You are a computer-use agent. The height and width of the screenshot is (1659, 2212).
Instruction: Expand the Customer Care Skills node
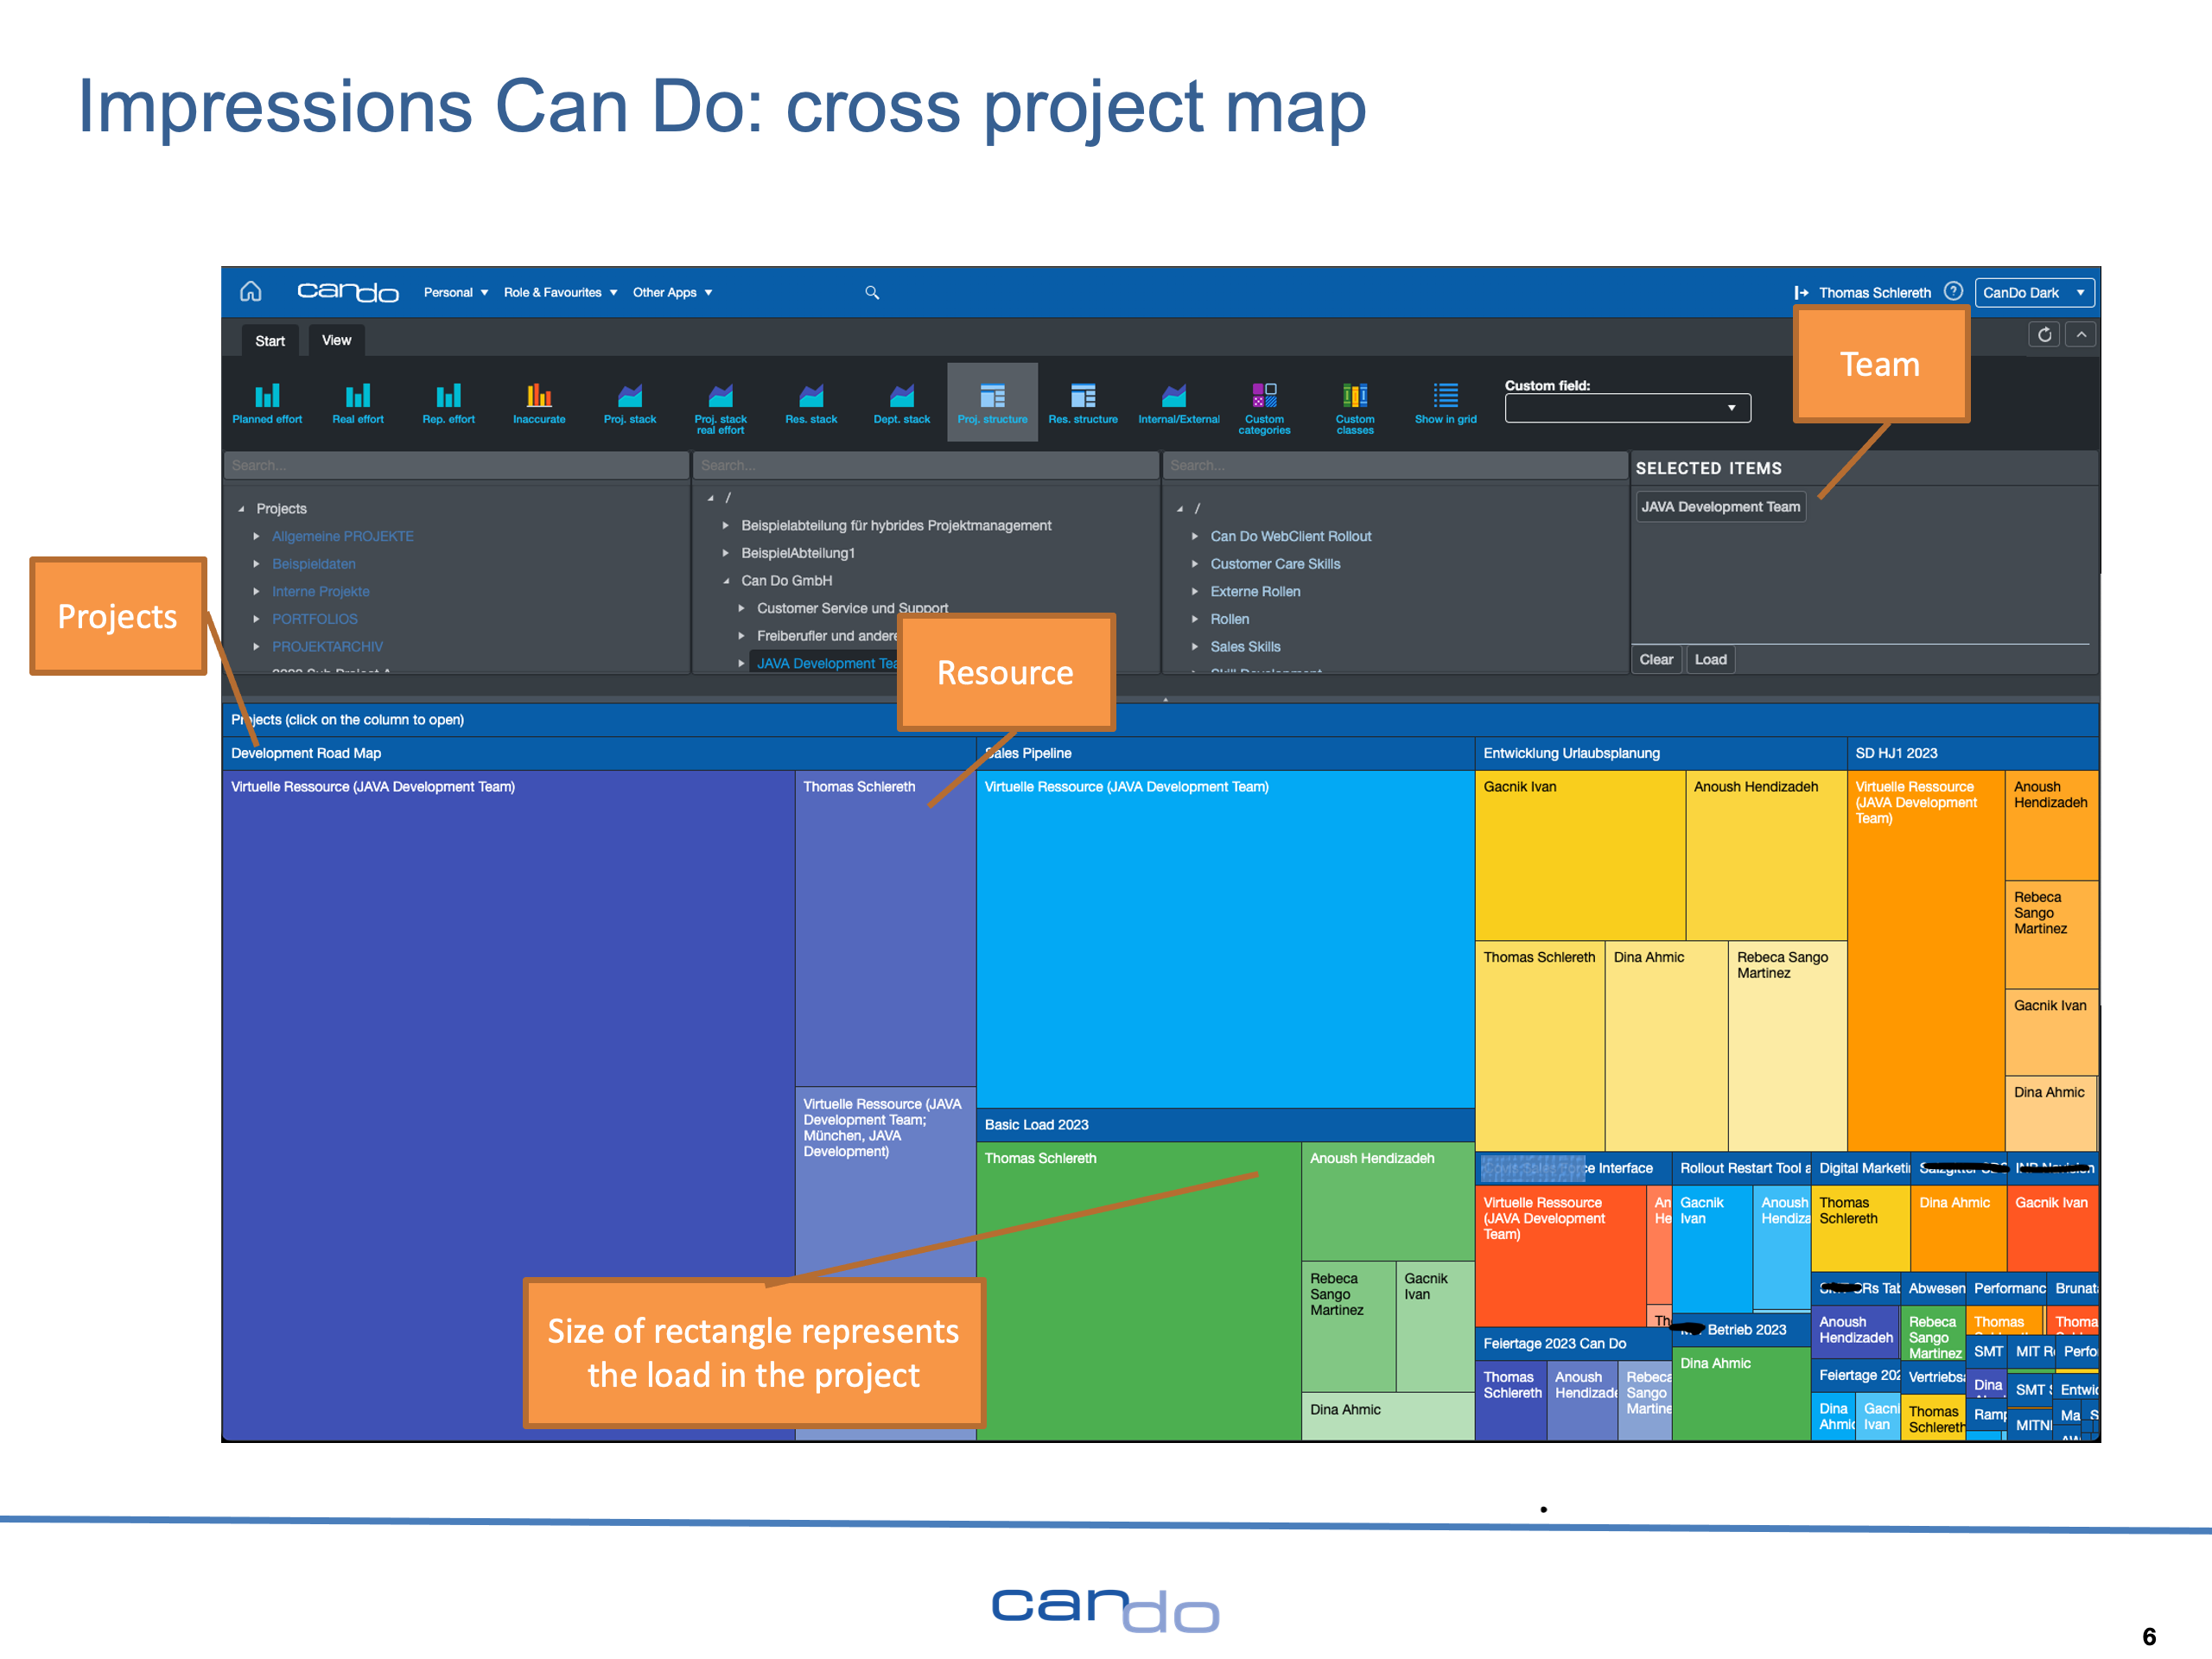point(1195,564)
